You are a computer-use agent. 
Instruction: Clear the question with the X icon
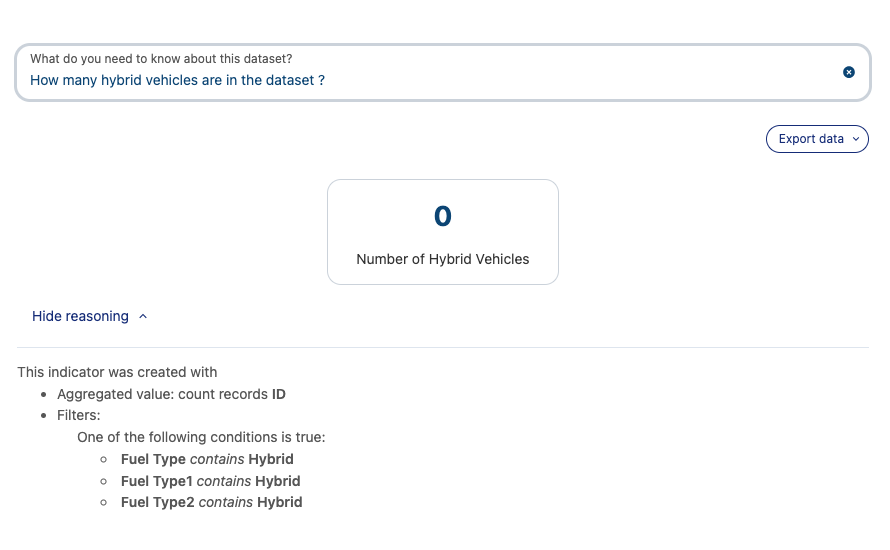click(849, 72)
